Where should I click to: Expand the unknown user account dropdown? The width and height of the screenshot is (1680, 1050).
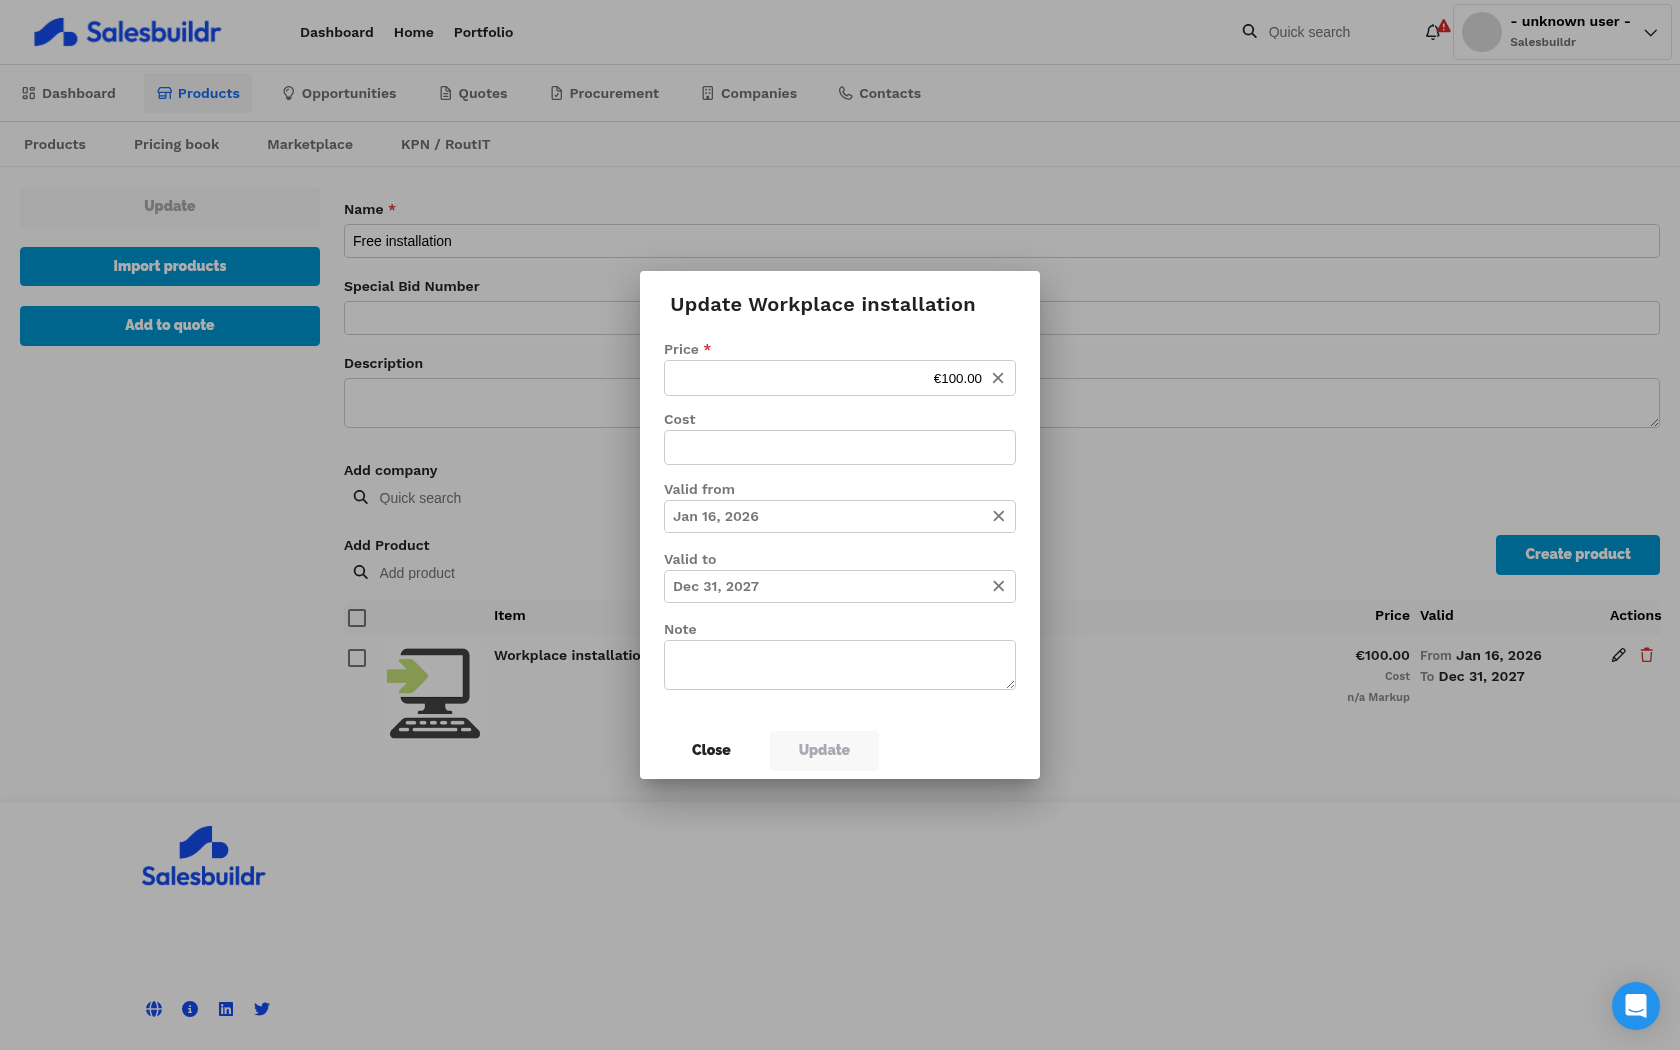[x=1651, y=32]
